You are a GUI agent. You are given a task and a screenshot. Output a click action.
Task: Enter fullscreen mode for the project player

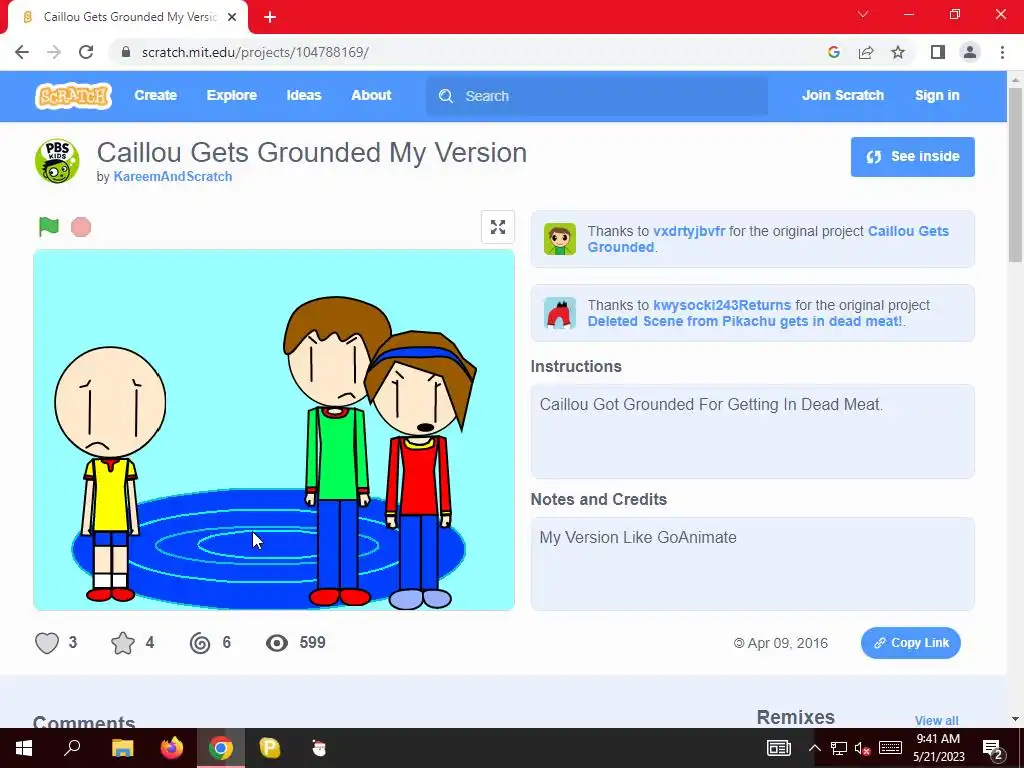(498, 227)
